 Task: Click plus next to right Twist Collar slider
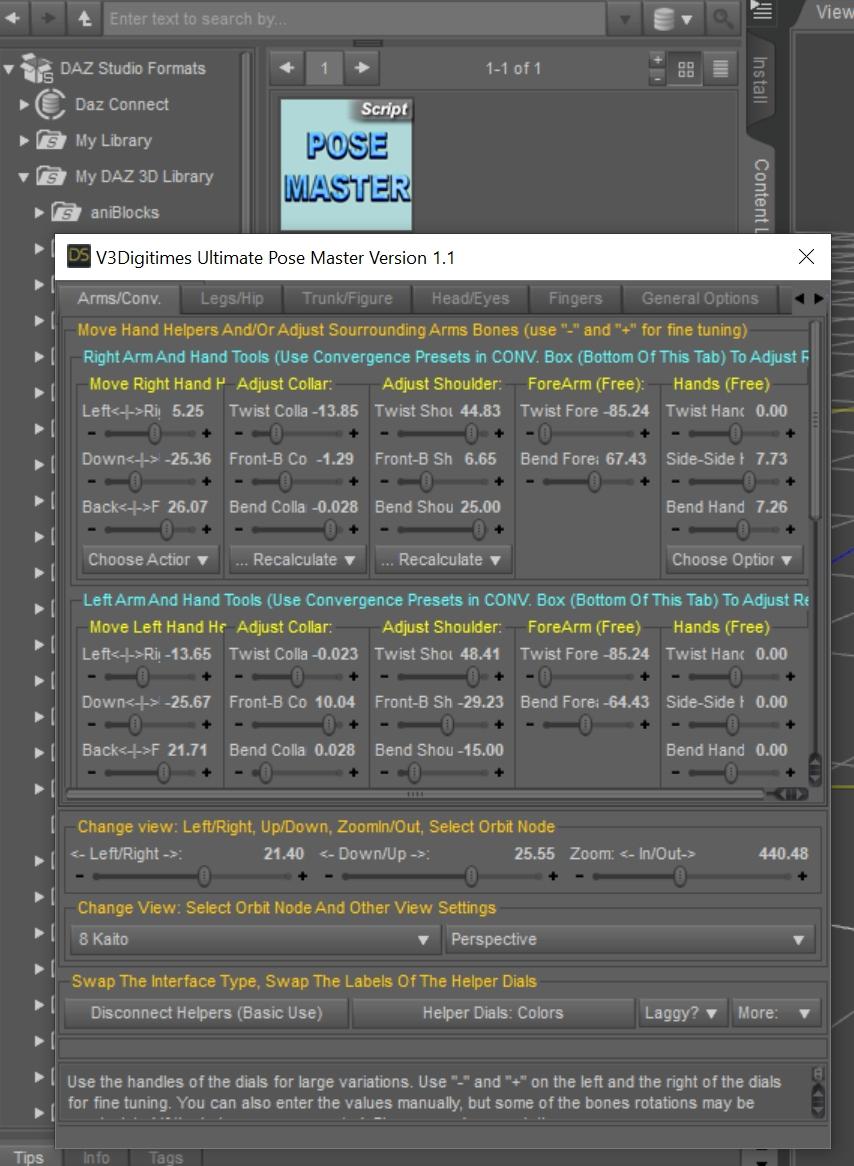(x=354, y=434)
